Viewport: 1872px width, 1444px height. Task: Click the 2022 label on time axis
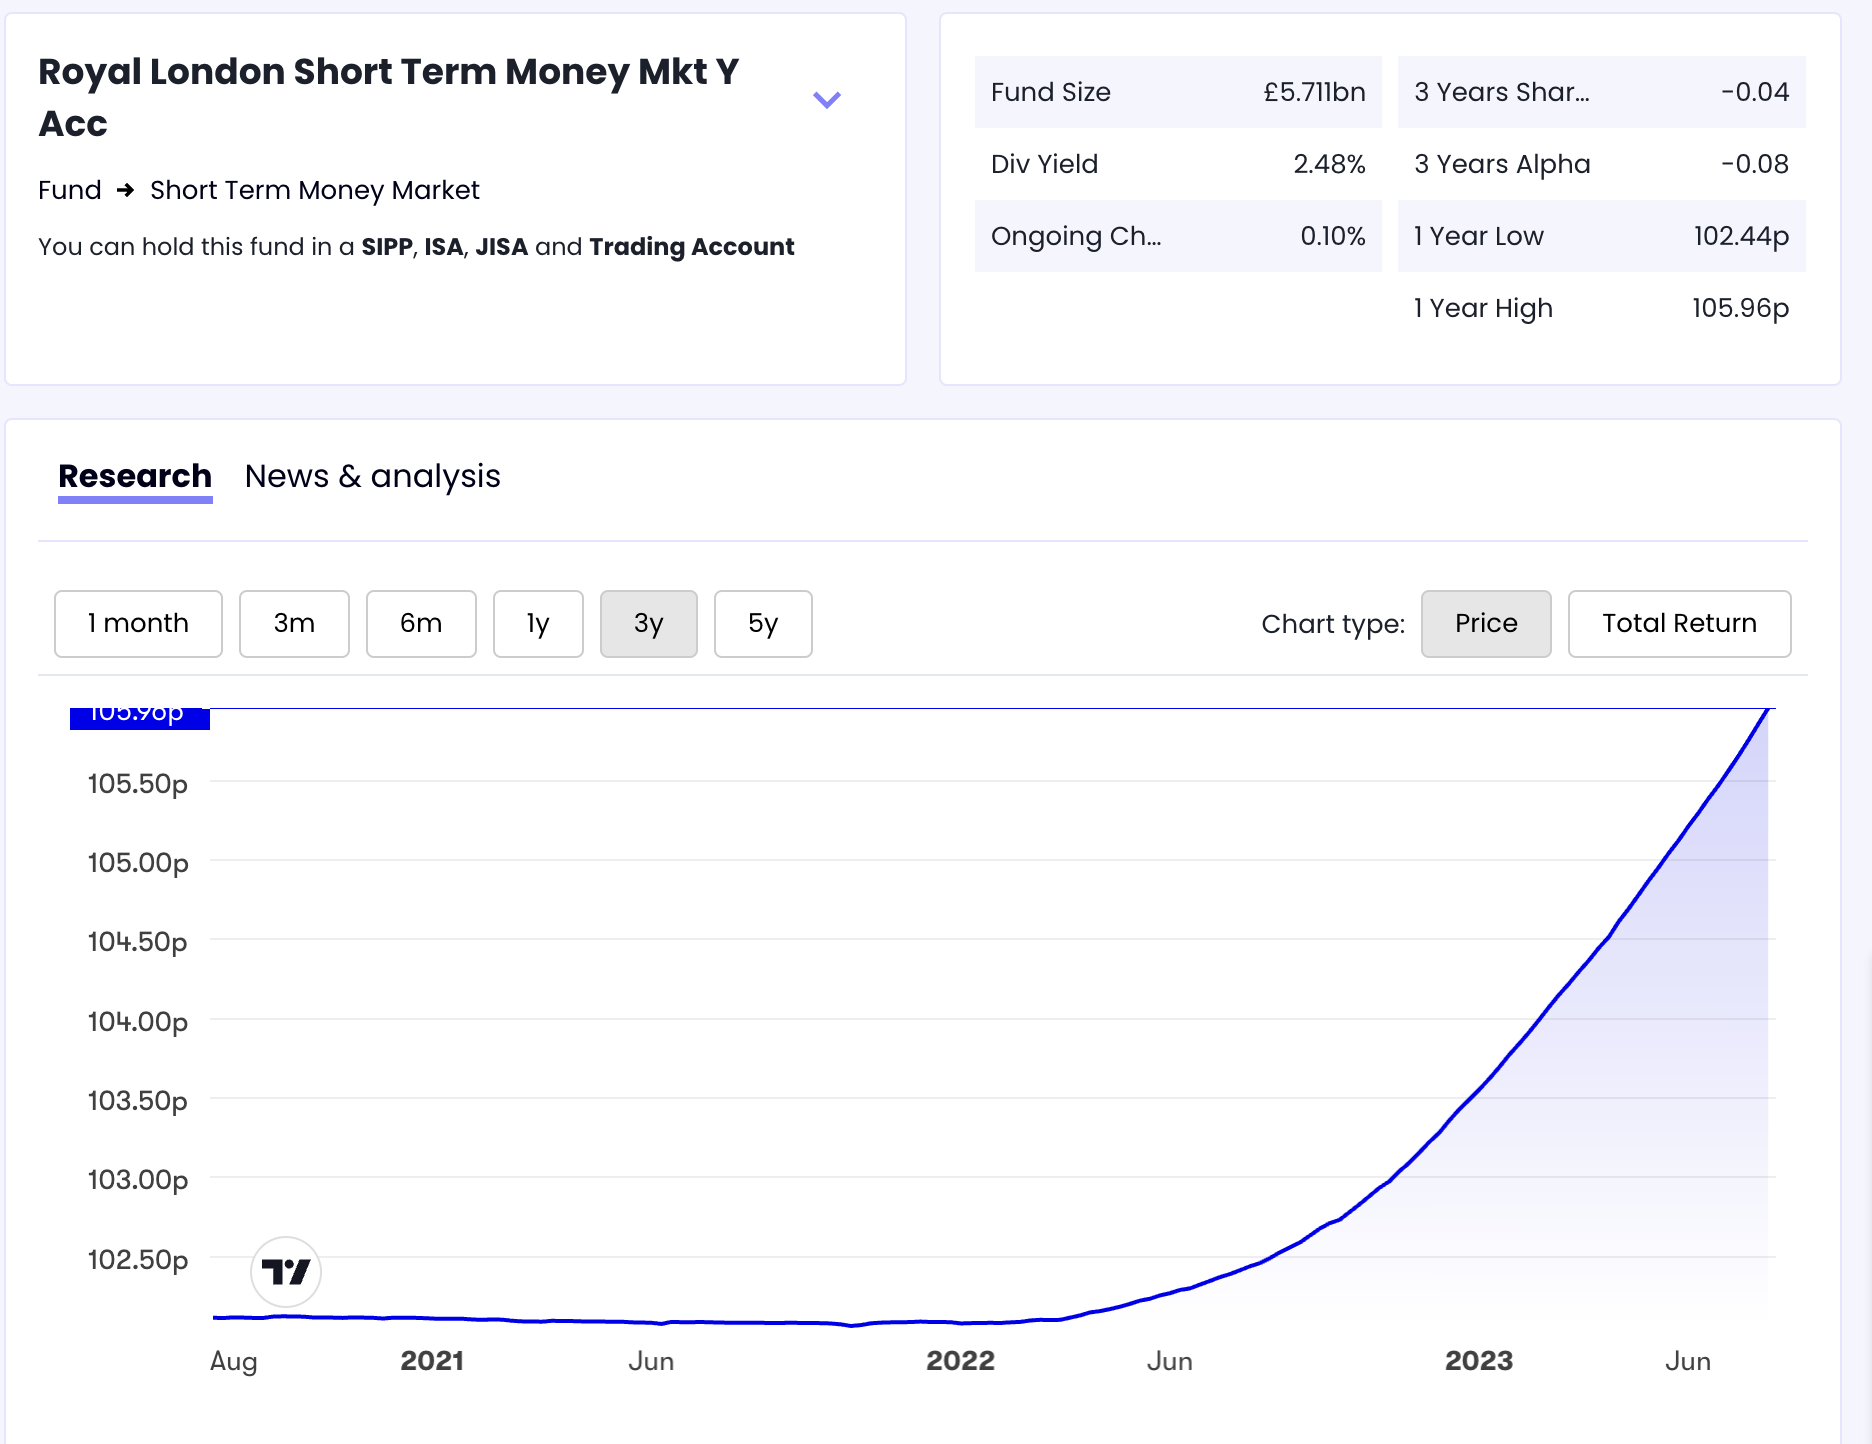(960, 1361)
